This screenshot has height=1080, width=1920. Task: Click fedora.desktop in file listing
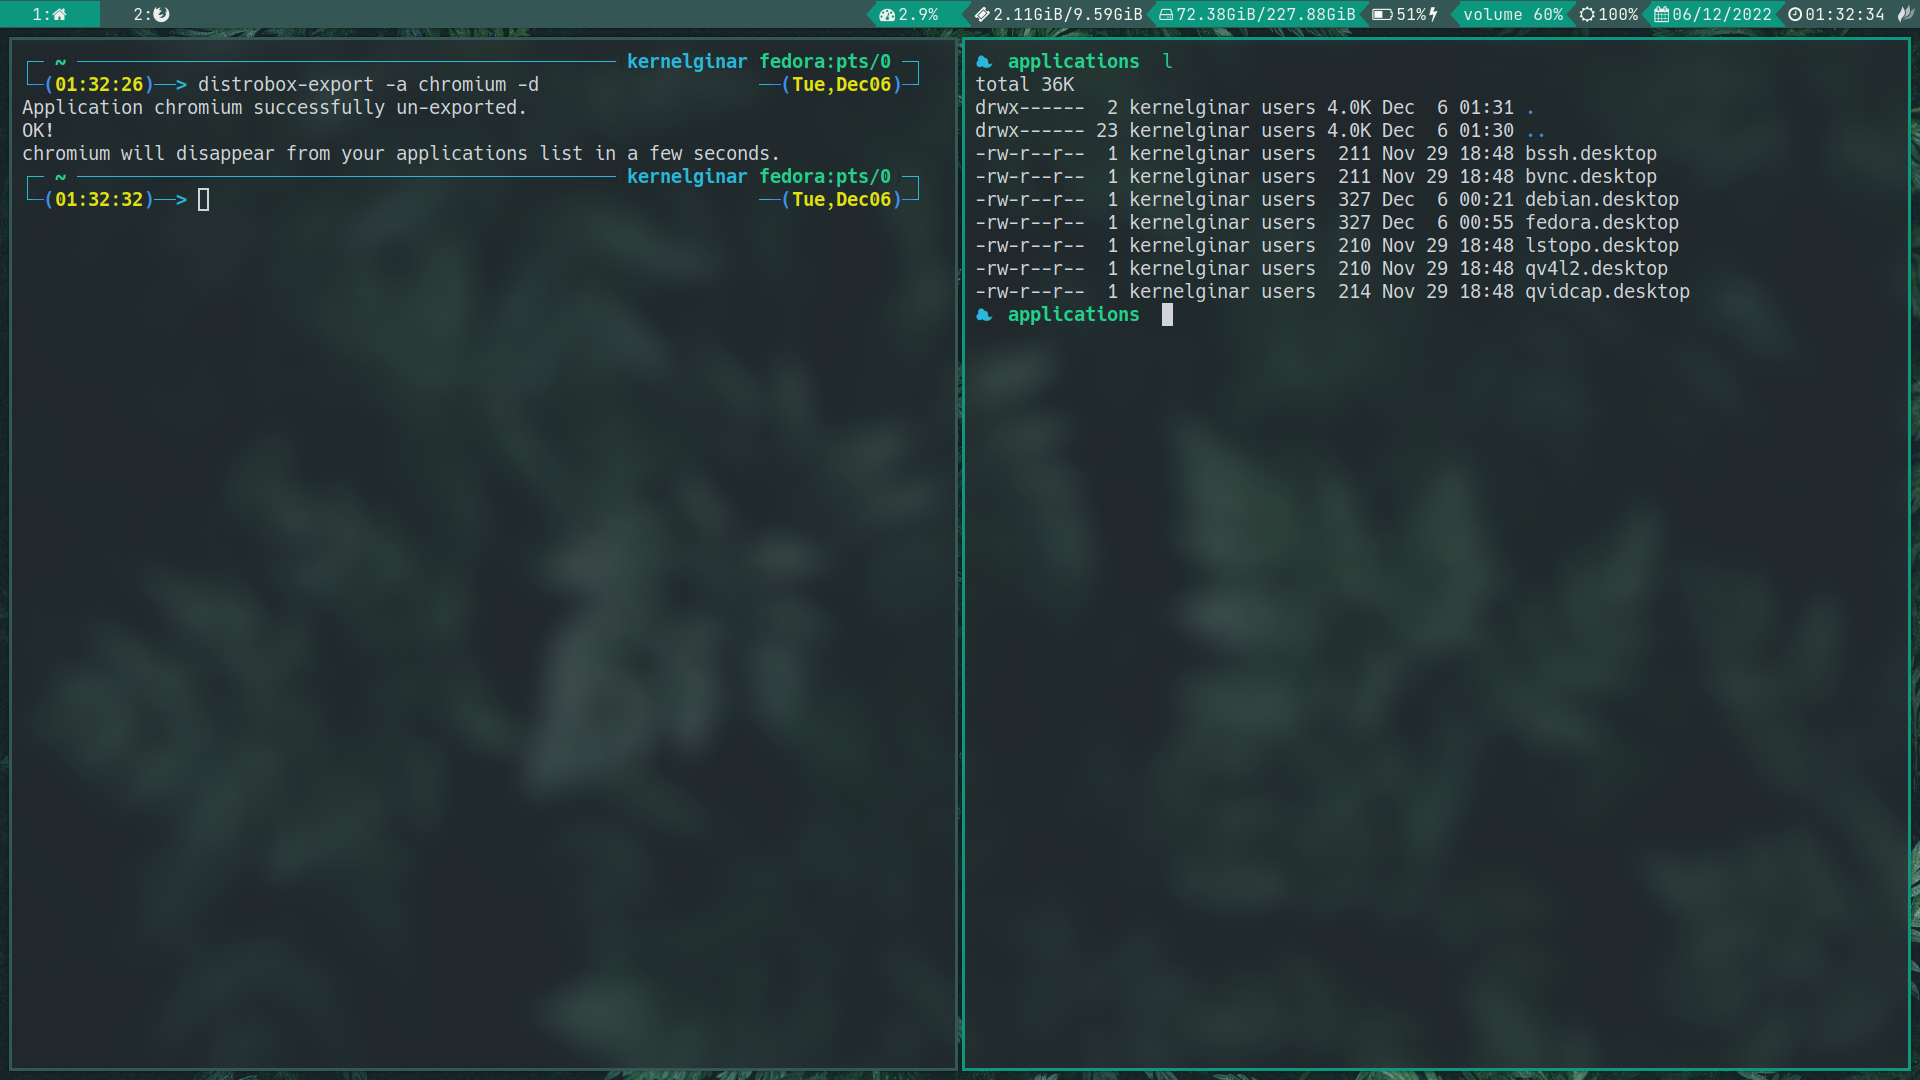tap(1601, 223)
